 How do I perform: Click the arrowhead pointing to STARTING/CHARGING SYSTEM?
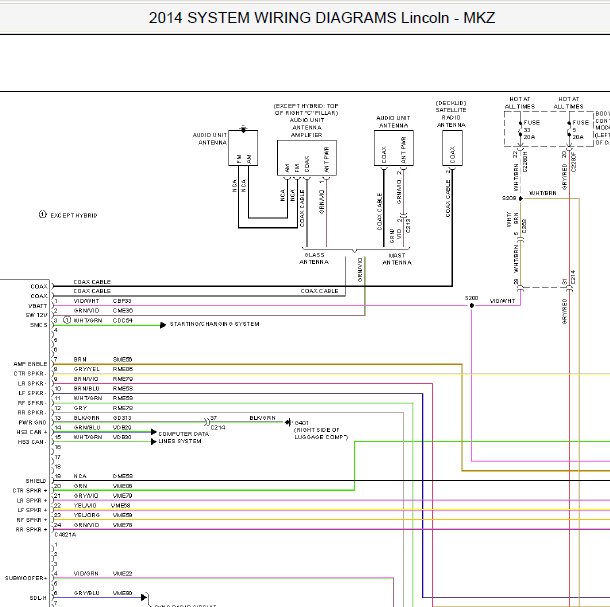(x=163, y=325)
